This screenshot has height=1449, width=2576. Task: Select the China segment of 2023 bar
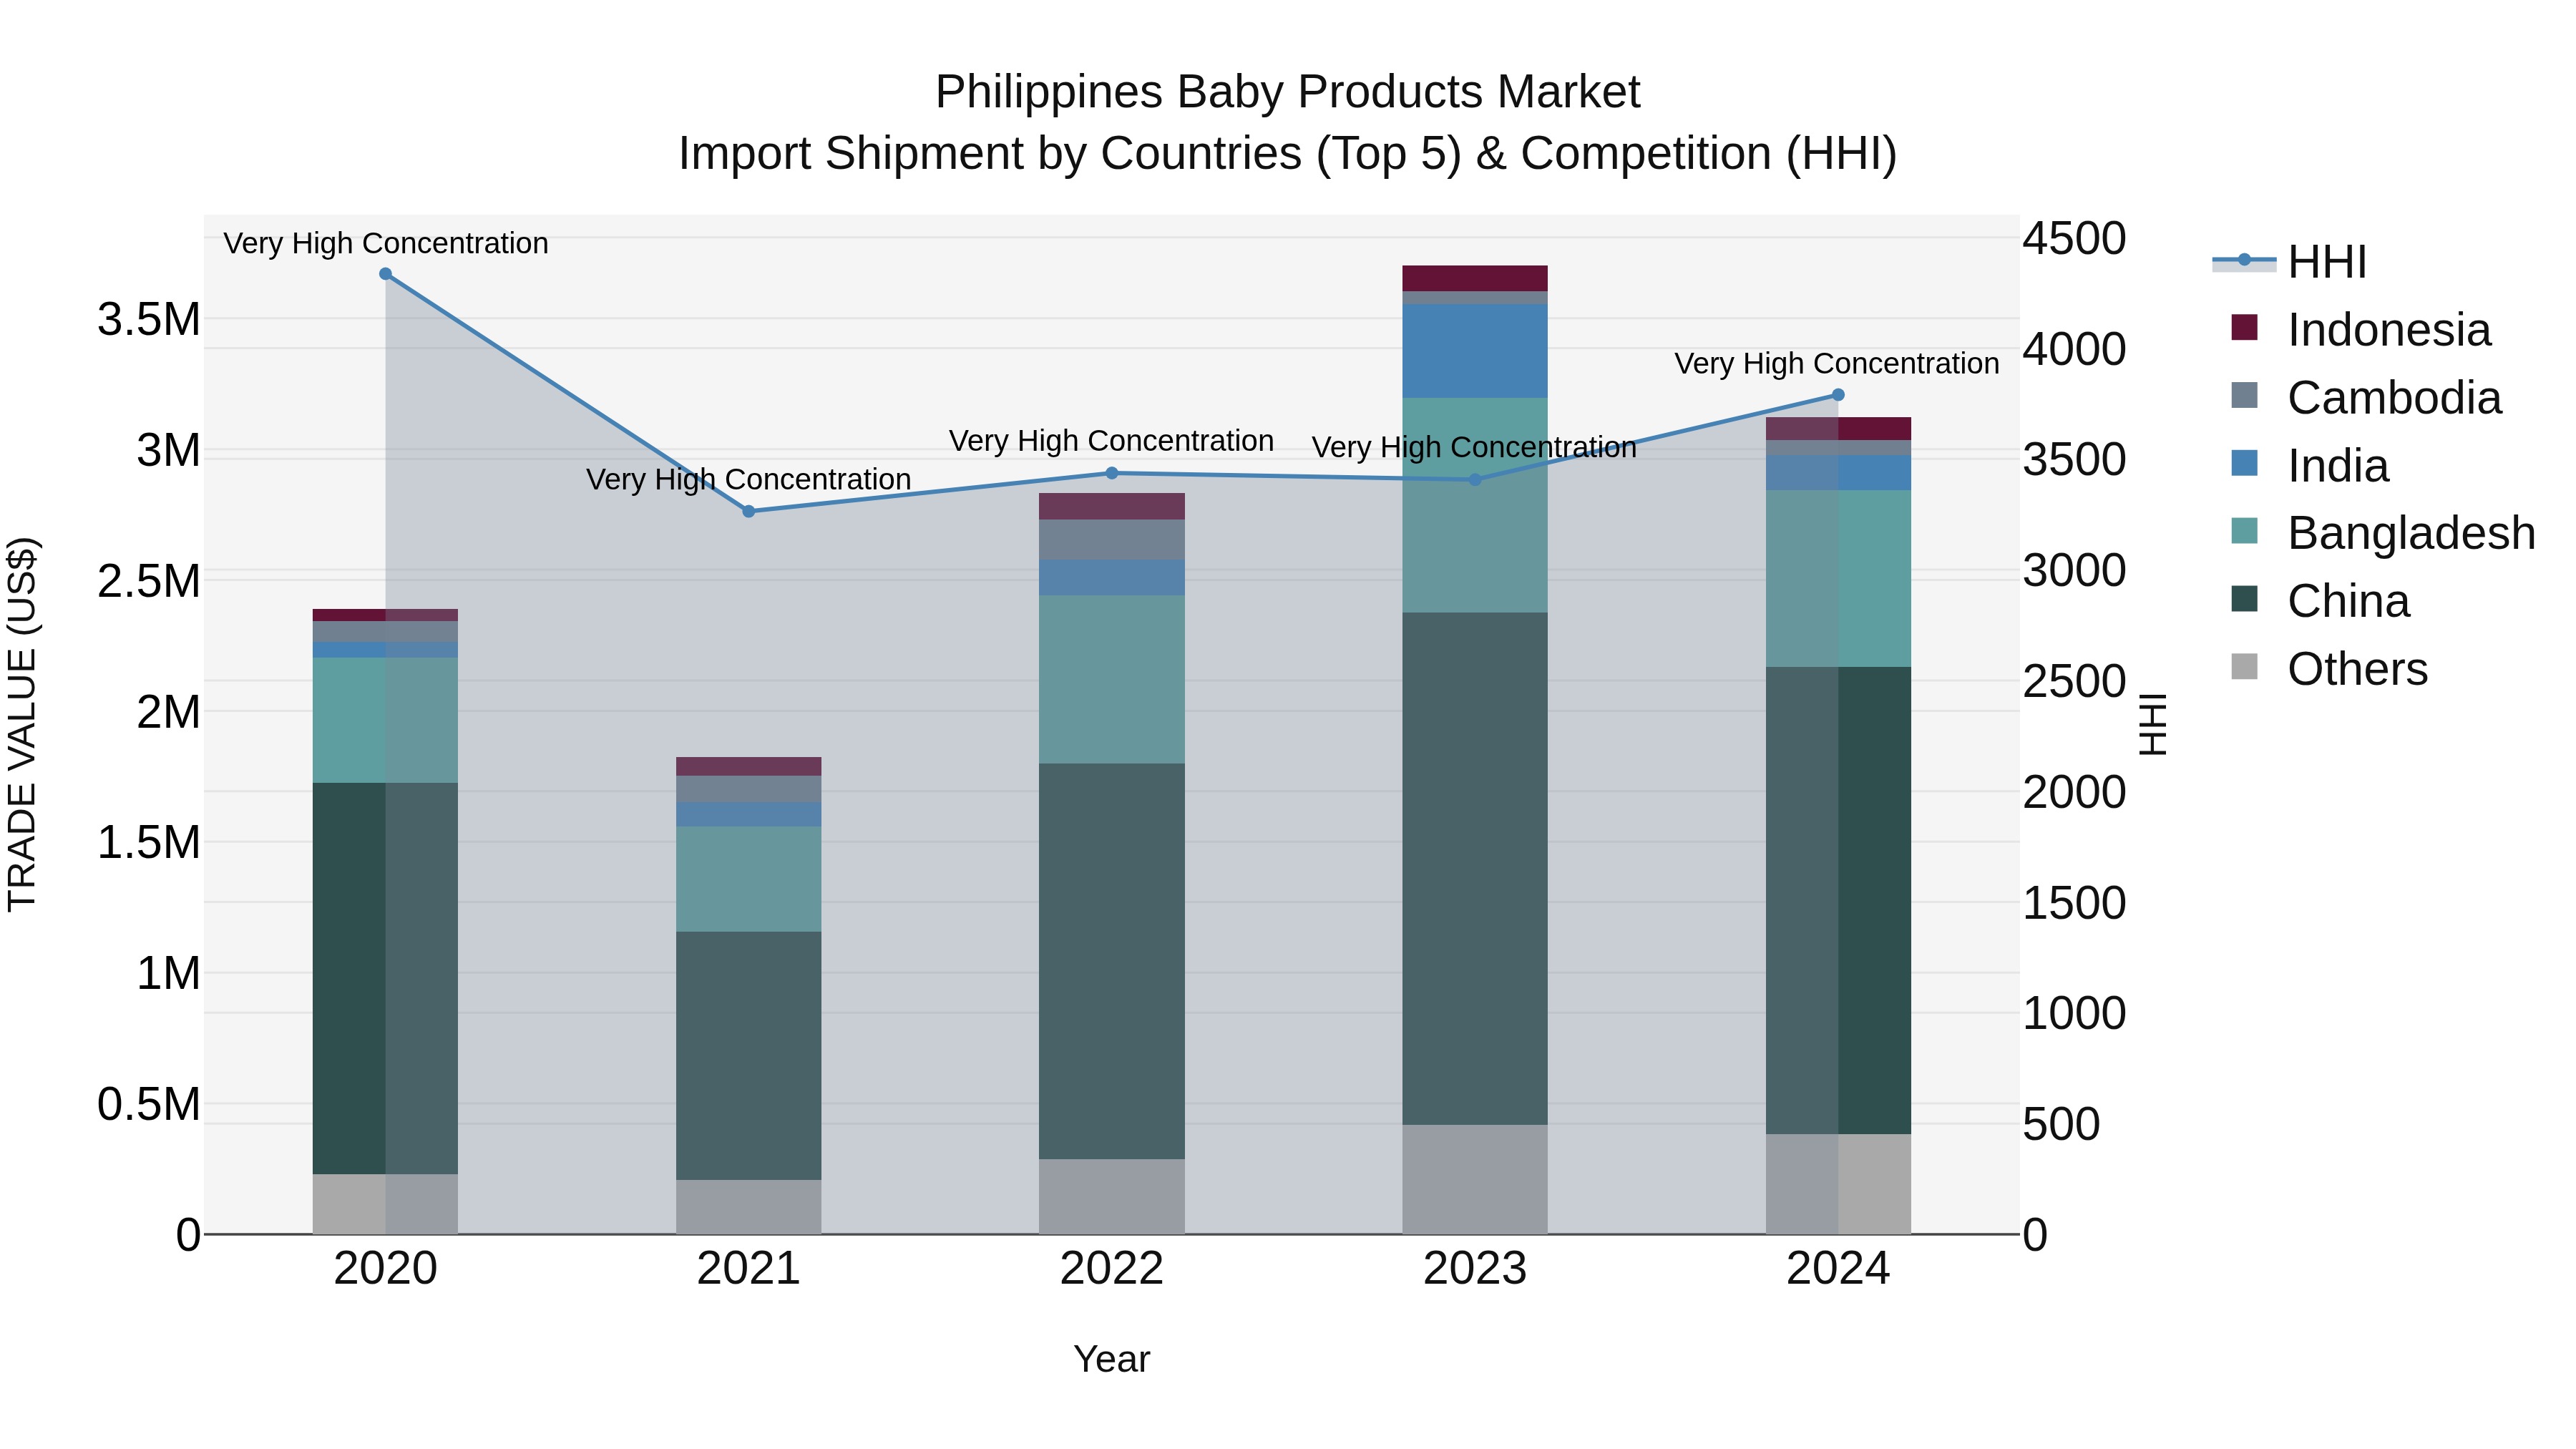(x=1475, y=868)
